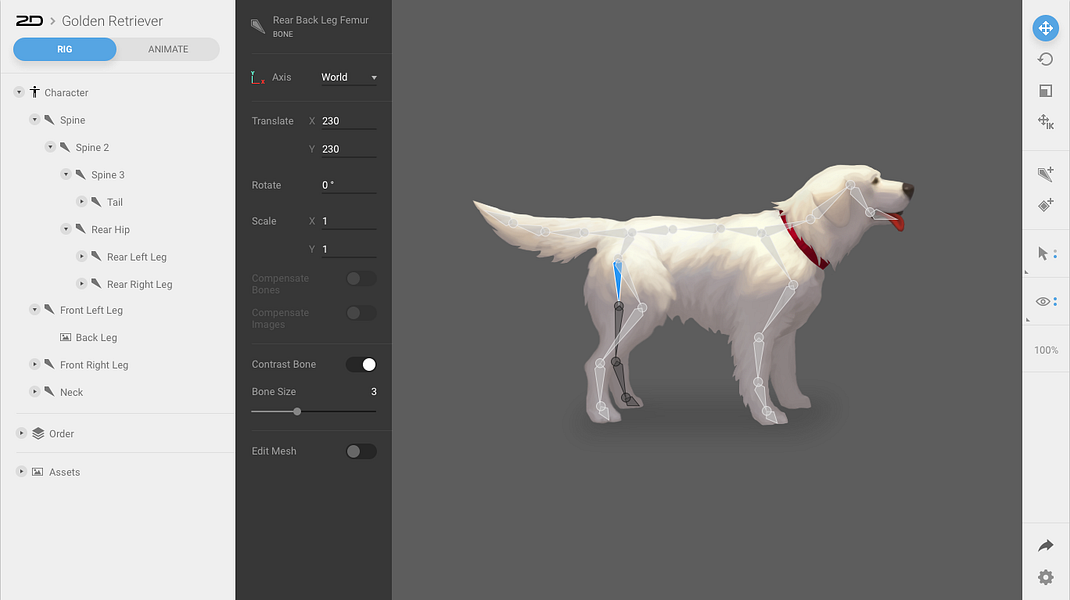Activate the Rotate tool
Image resolution: width=1070 pixels, height=600 pixels.
[1044, 60]
